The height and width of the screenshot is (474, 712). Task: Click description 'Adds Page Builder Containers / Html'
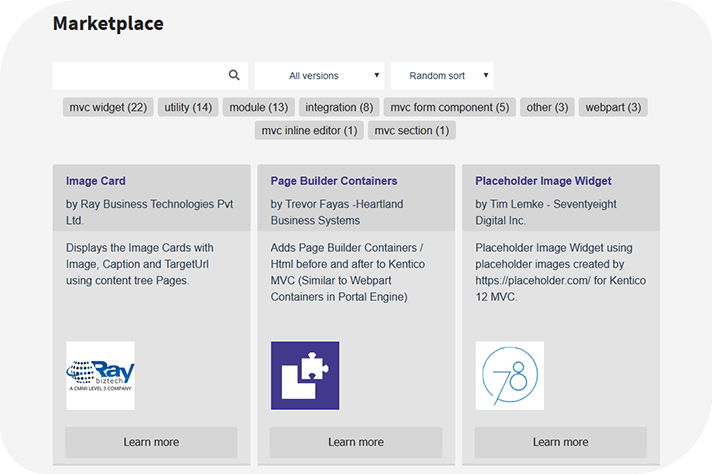[346, 256]
